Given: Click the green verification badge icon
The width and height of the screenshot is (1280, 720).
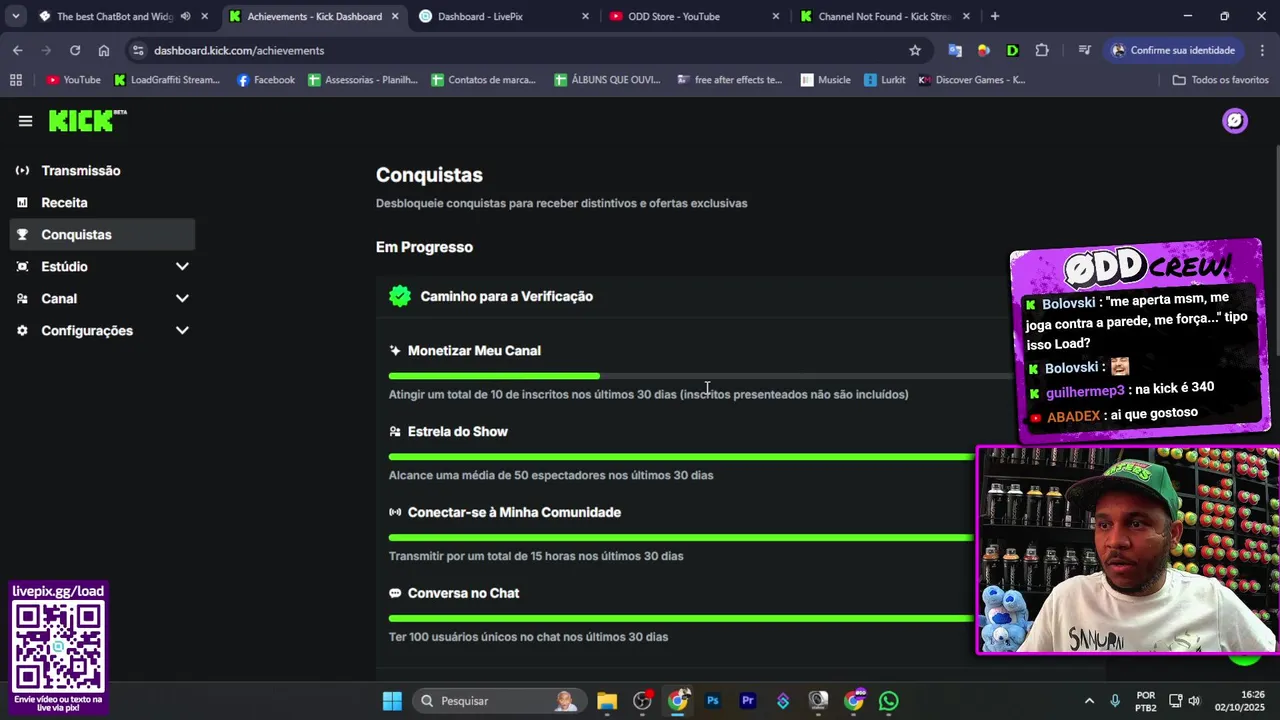Looking at the screenshot, I should click(x=400, y=296).
